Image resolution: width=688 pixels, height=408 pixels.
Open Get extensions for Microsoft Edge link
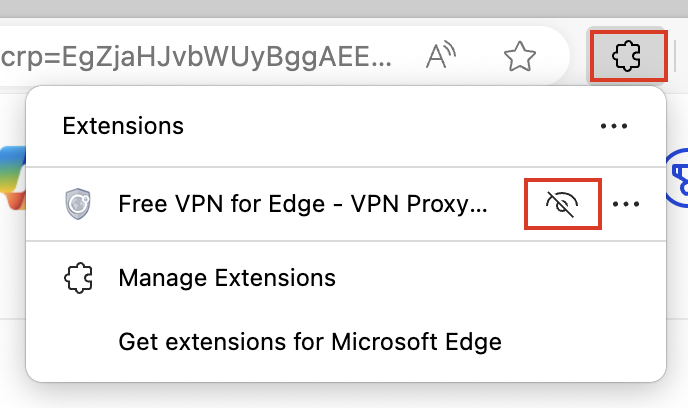(x=310, y=342)
